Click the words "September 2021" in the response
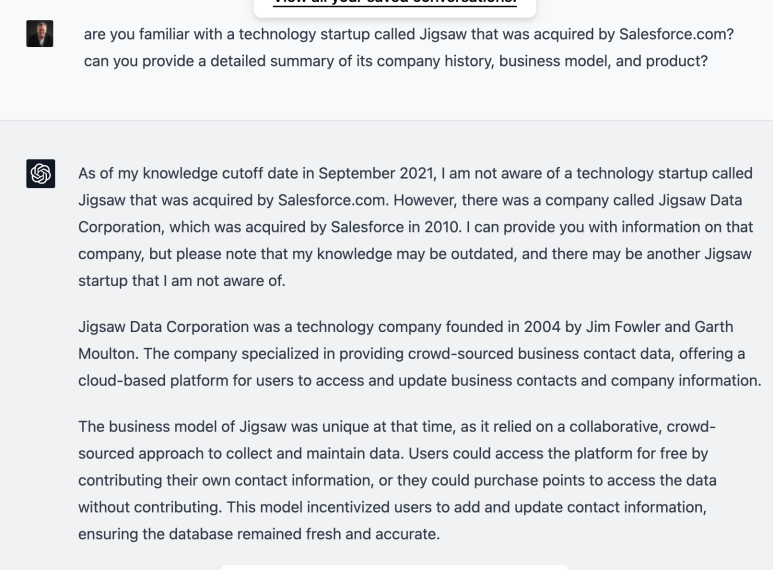The height and width of the screenshot is (570, 773). point(377,174)
